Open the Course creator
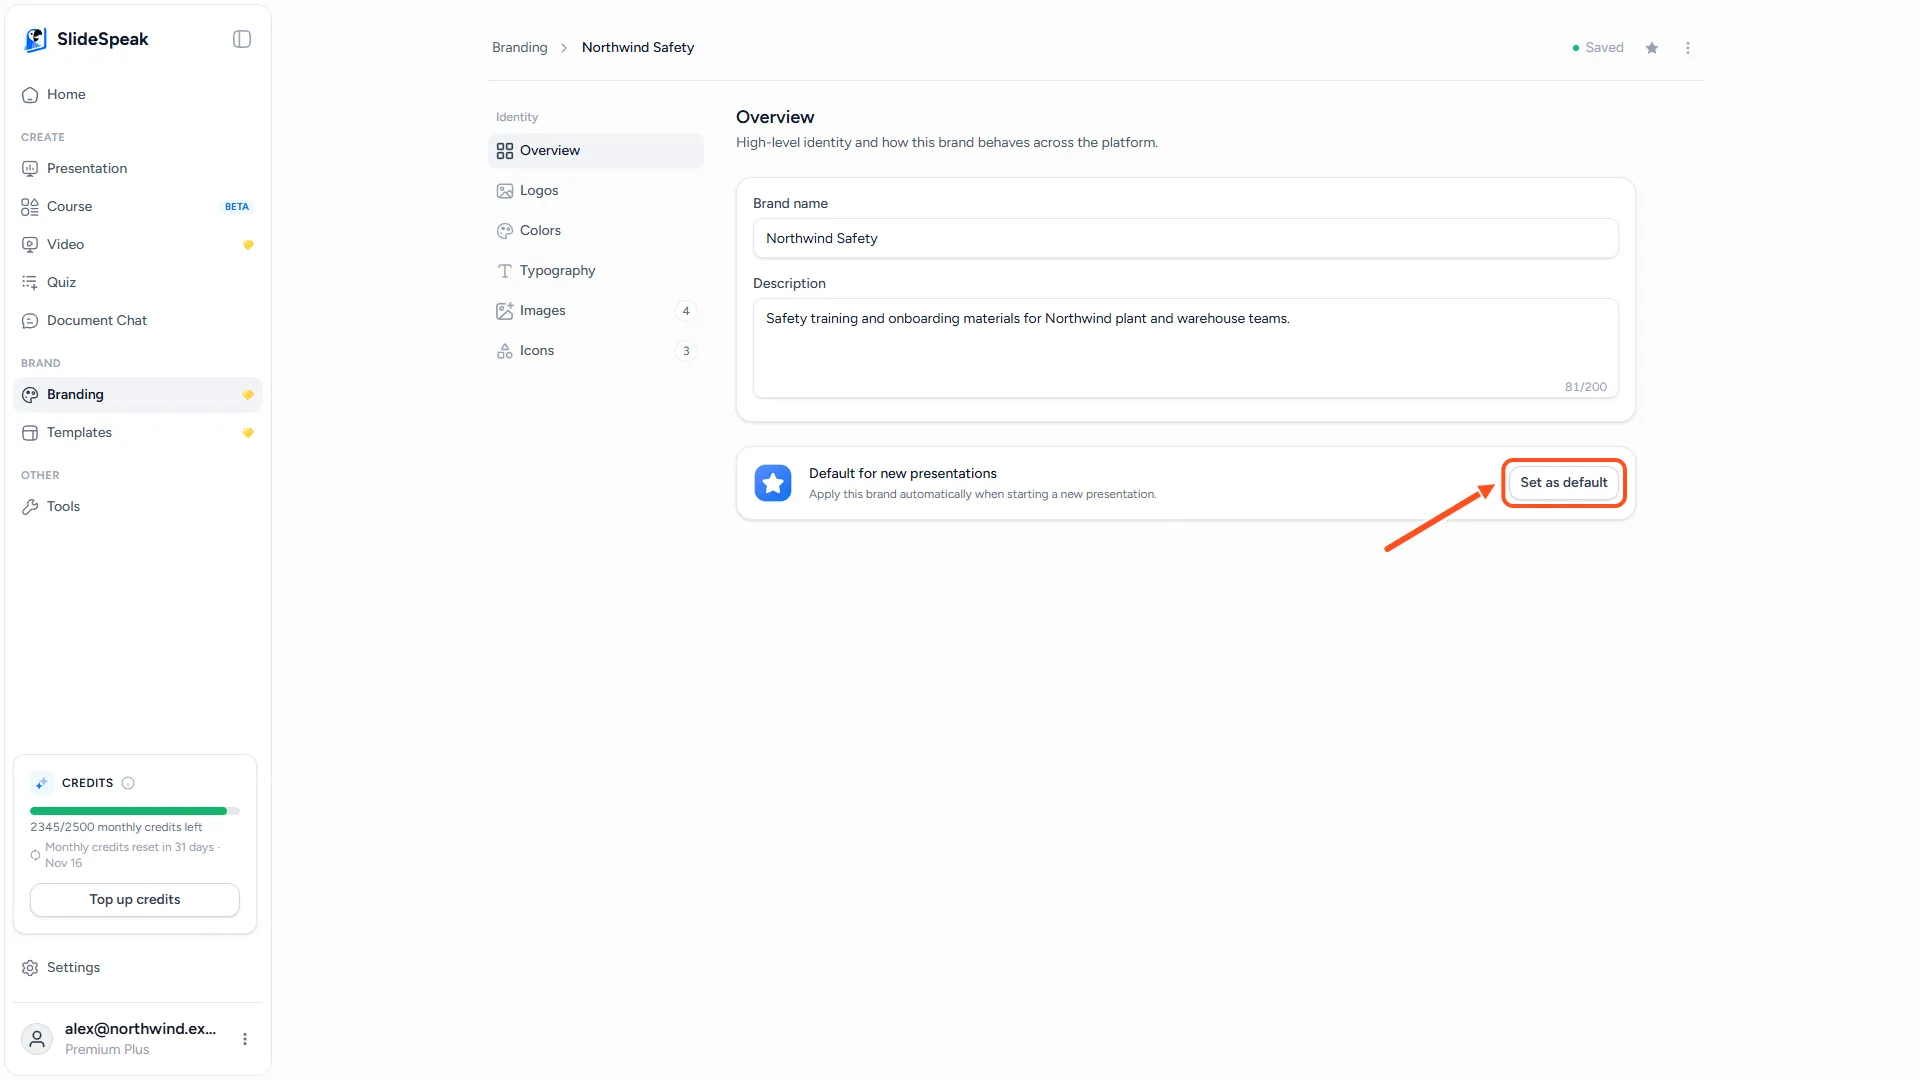The width and height of the screenshot is (1920, 1080). pyautogui.click(x=138, y=206)
